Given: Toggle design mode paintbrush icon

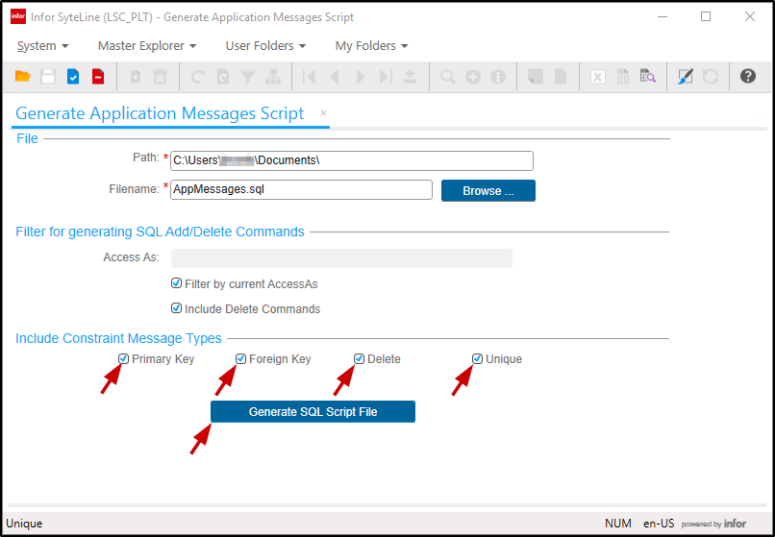Looking at the screenshot, I should pyautogui.click(x=686, y=77).
